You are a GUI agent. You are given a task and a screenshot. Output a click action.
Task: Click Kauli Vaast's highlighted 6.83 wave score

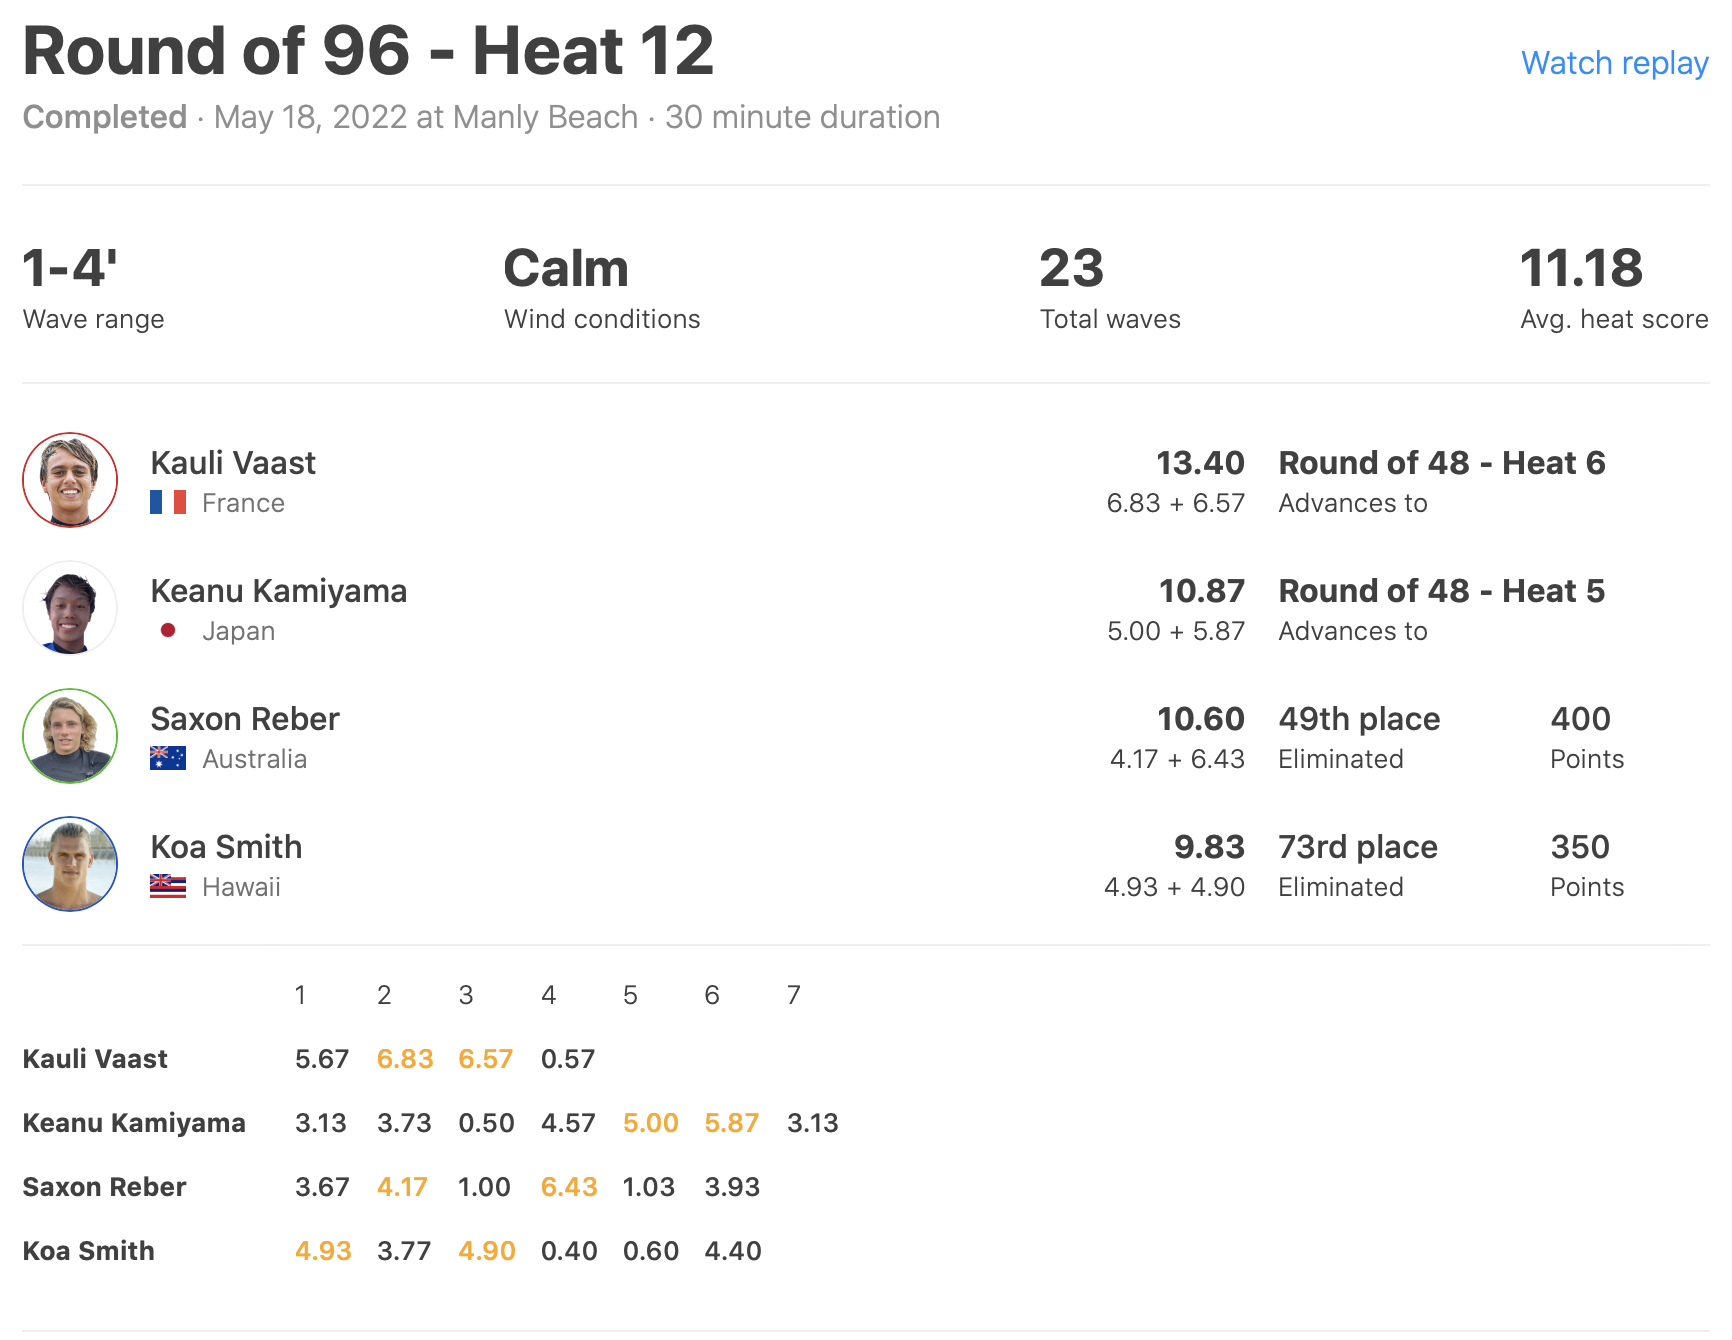pyautogui.click(x=405, y=1059)
